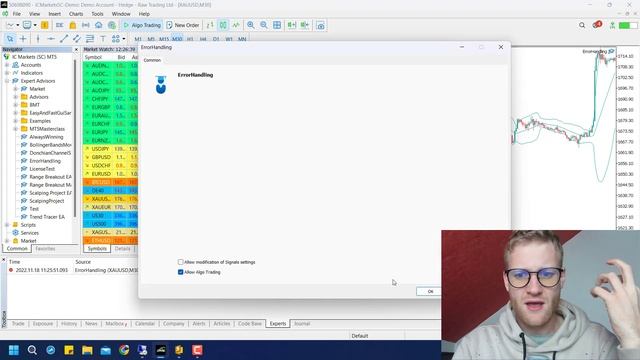Select Services in the Navigator tree
Screen dimensions: 640x360
pyautogui.click(x=29, y=233)
